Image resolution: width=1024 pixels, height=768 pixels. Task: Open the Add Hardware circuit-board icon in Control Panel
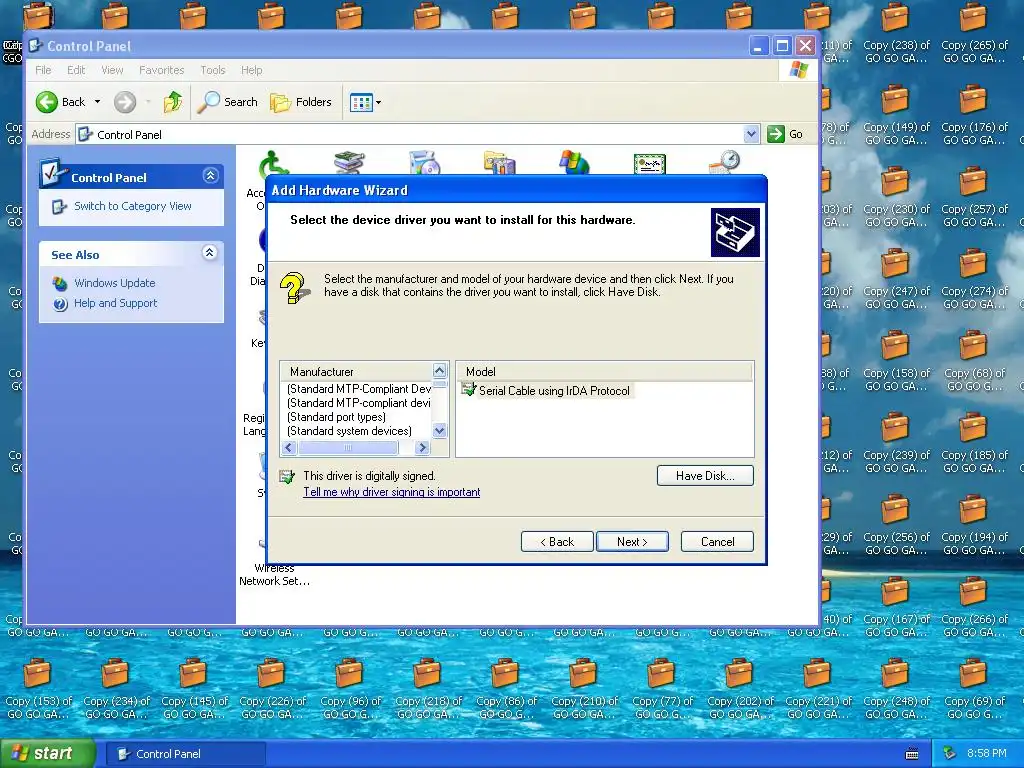click(x=349, y=162)
